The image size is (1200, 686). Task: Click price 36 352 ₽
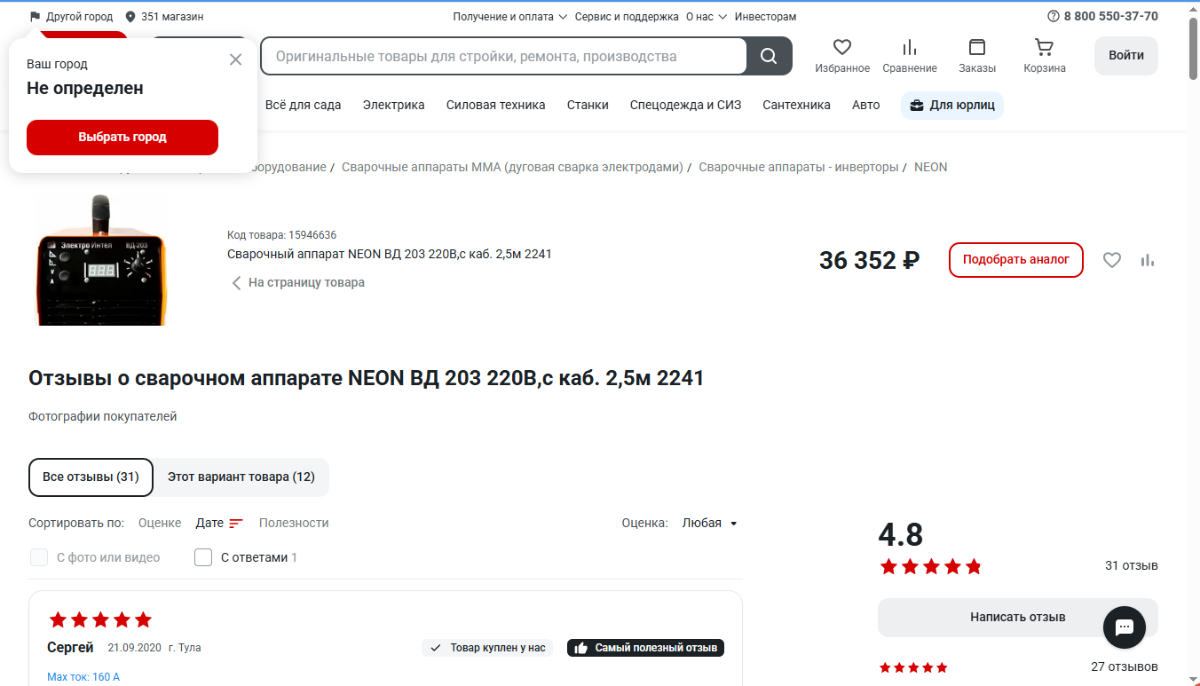point(869,260)
